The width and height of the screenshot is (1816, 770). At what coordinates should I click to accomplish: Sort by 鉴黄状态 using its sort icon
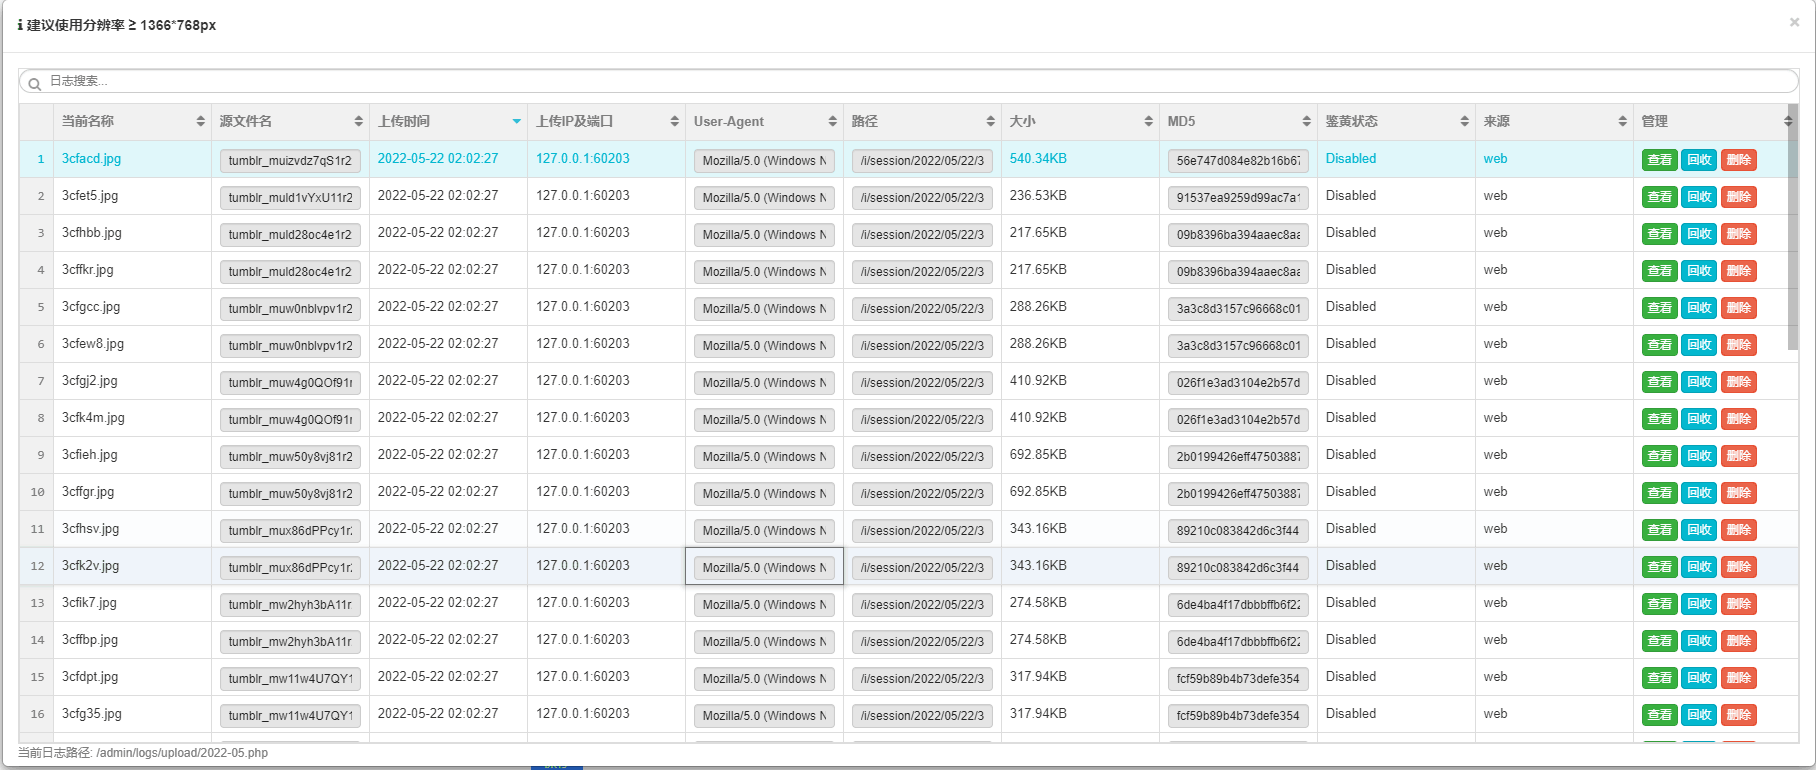[x=1465, y=121]
